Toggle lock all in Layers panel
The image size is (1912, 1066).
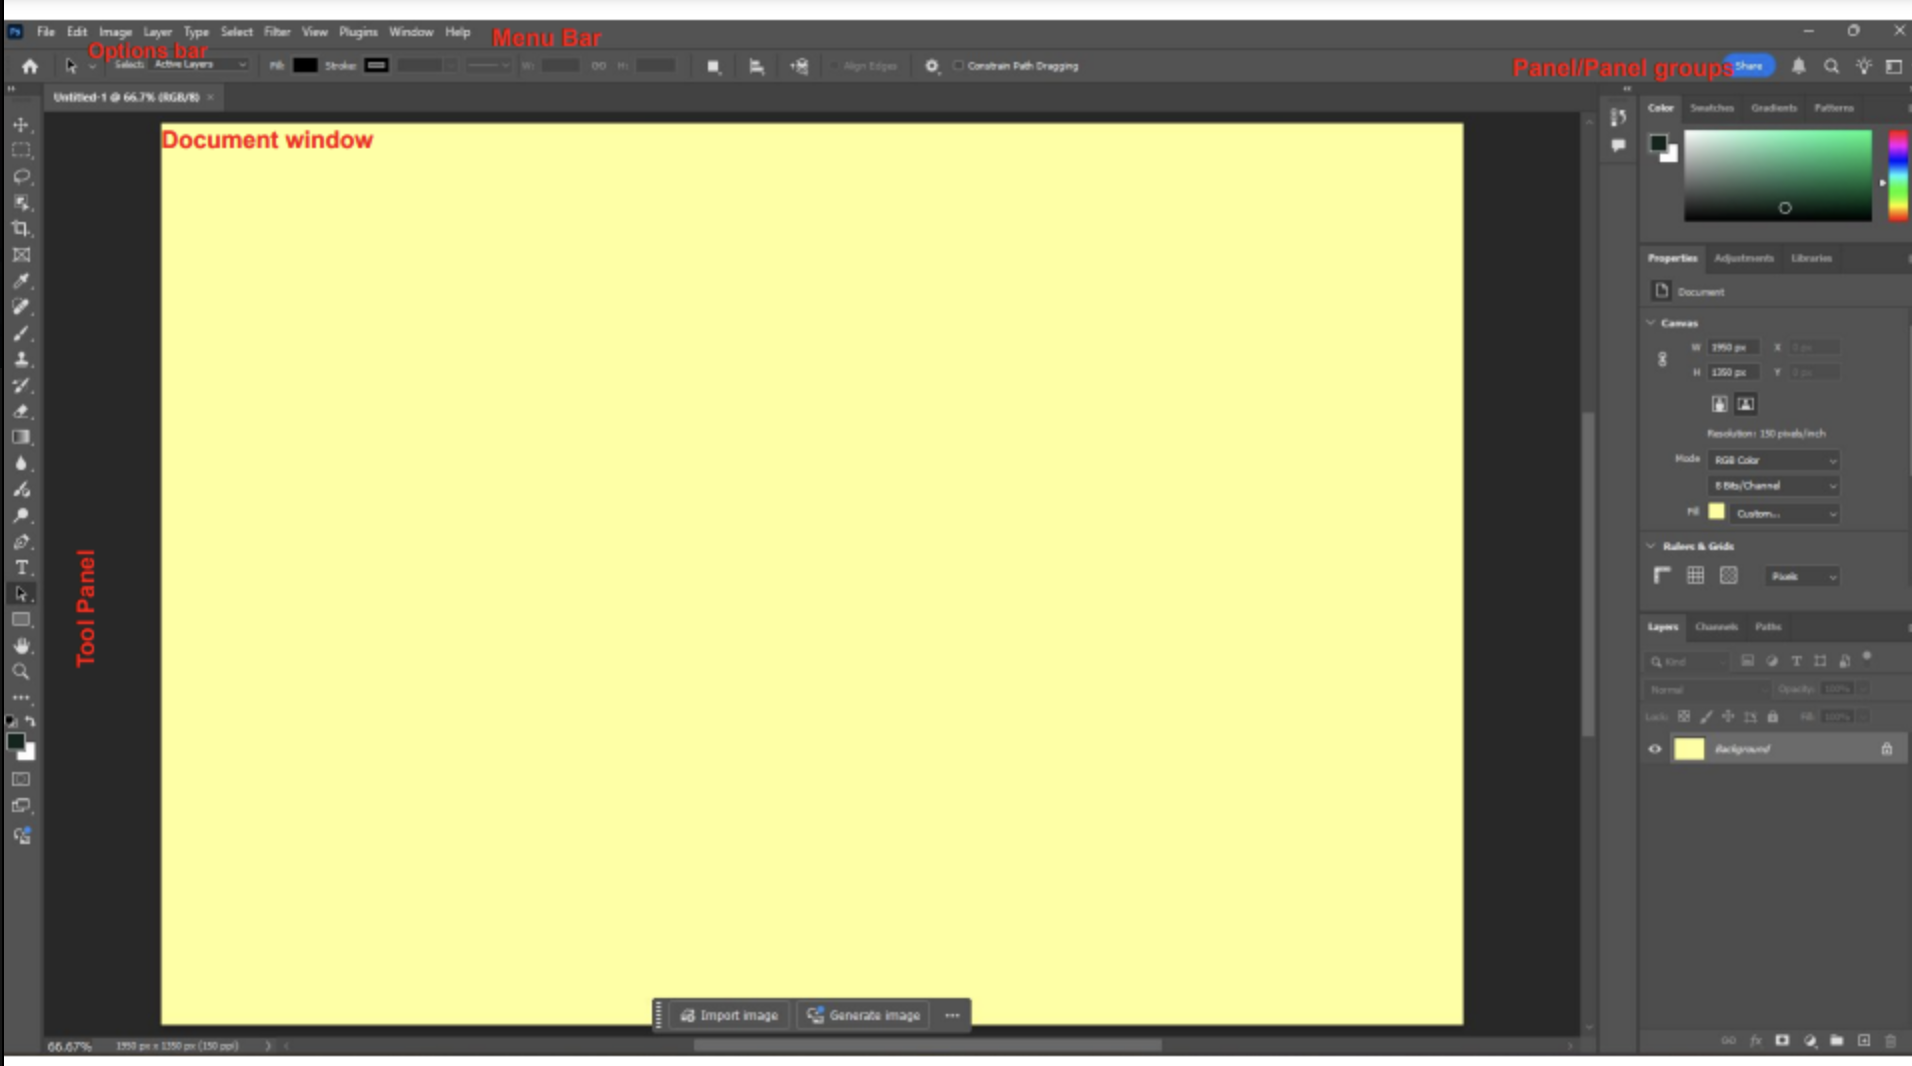[1773, 717]
